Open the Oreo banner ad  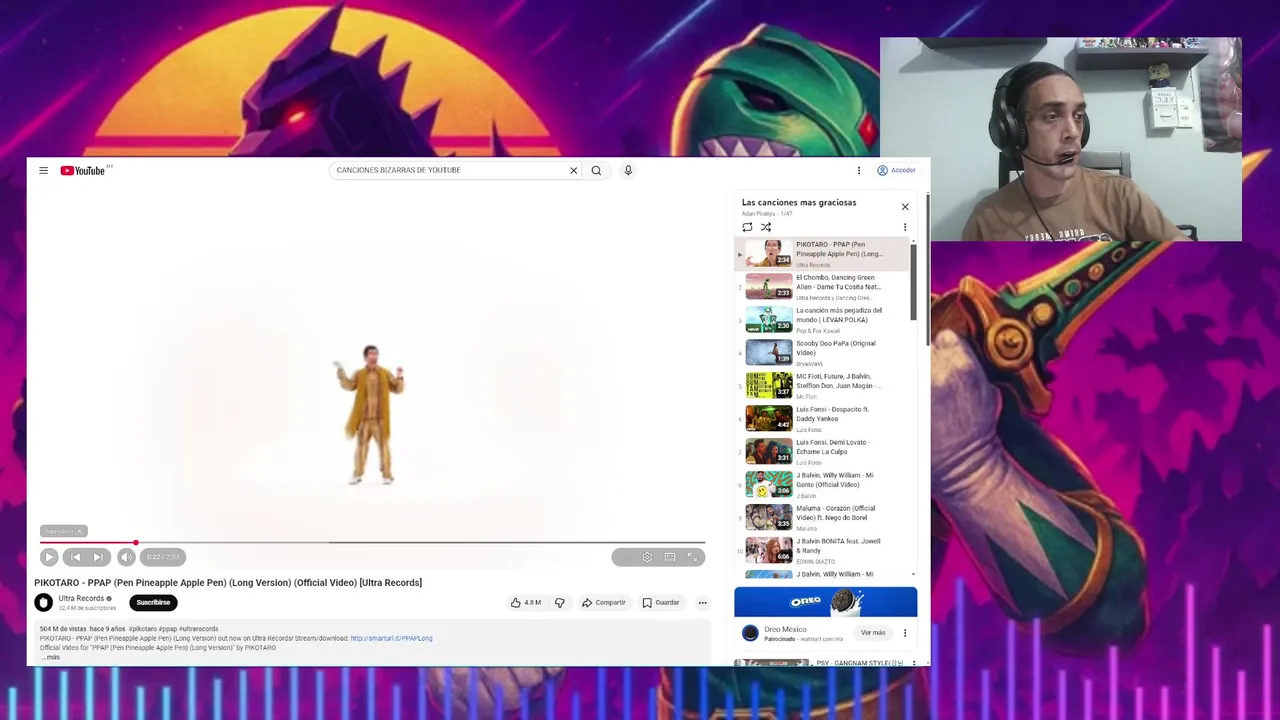[x=825, y=602]
